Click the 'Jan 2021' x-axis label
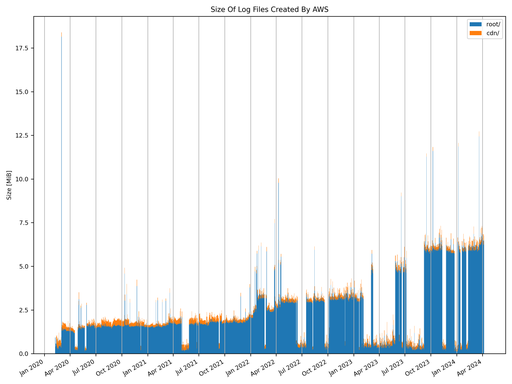This screenshot has height=384, width=512. pos(135,367)
